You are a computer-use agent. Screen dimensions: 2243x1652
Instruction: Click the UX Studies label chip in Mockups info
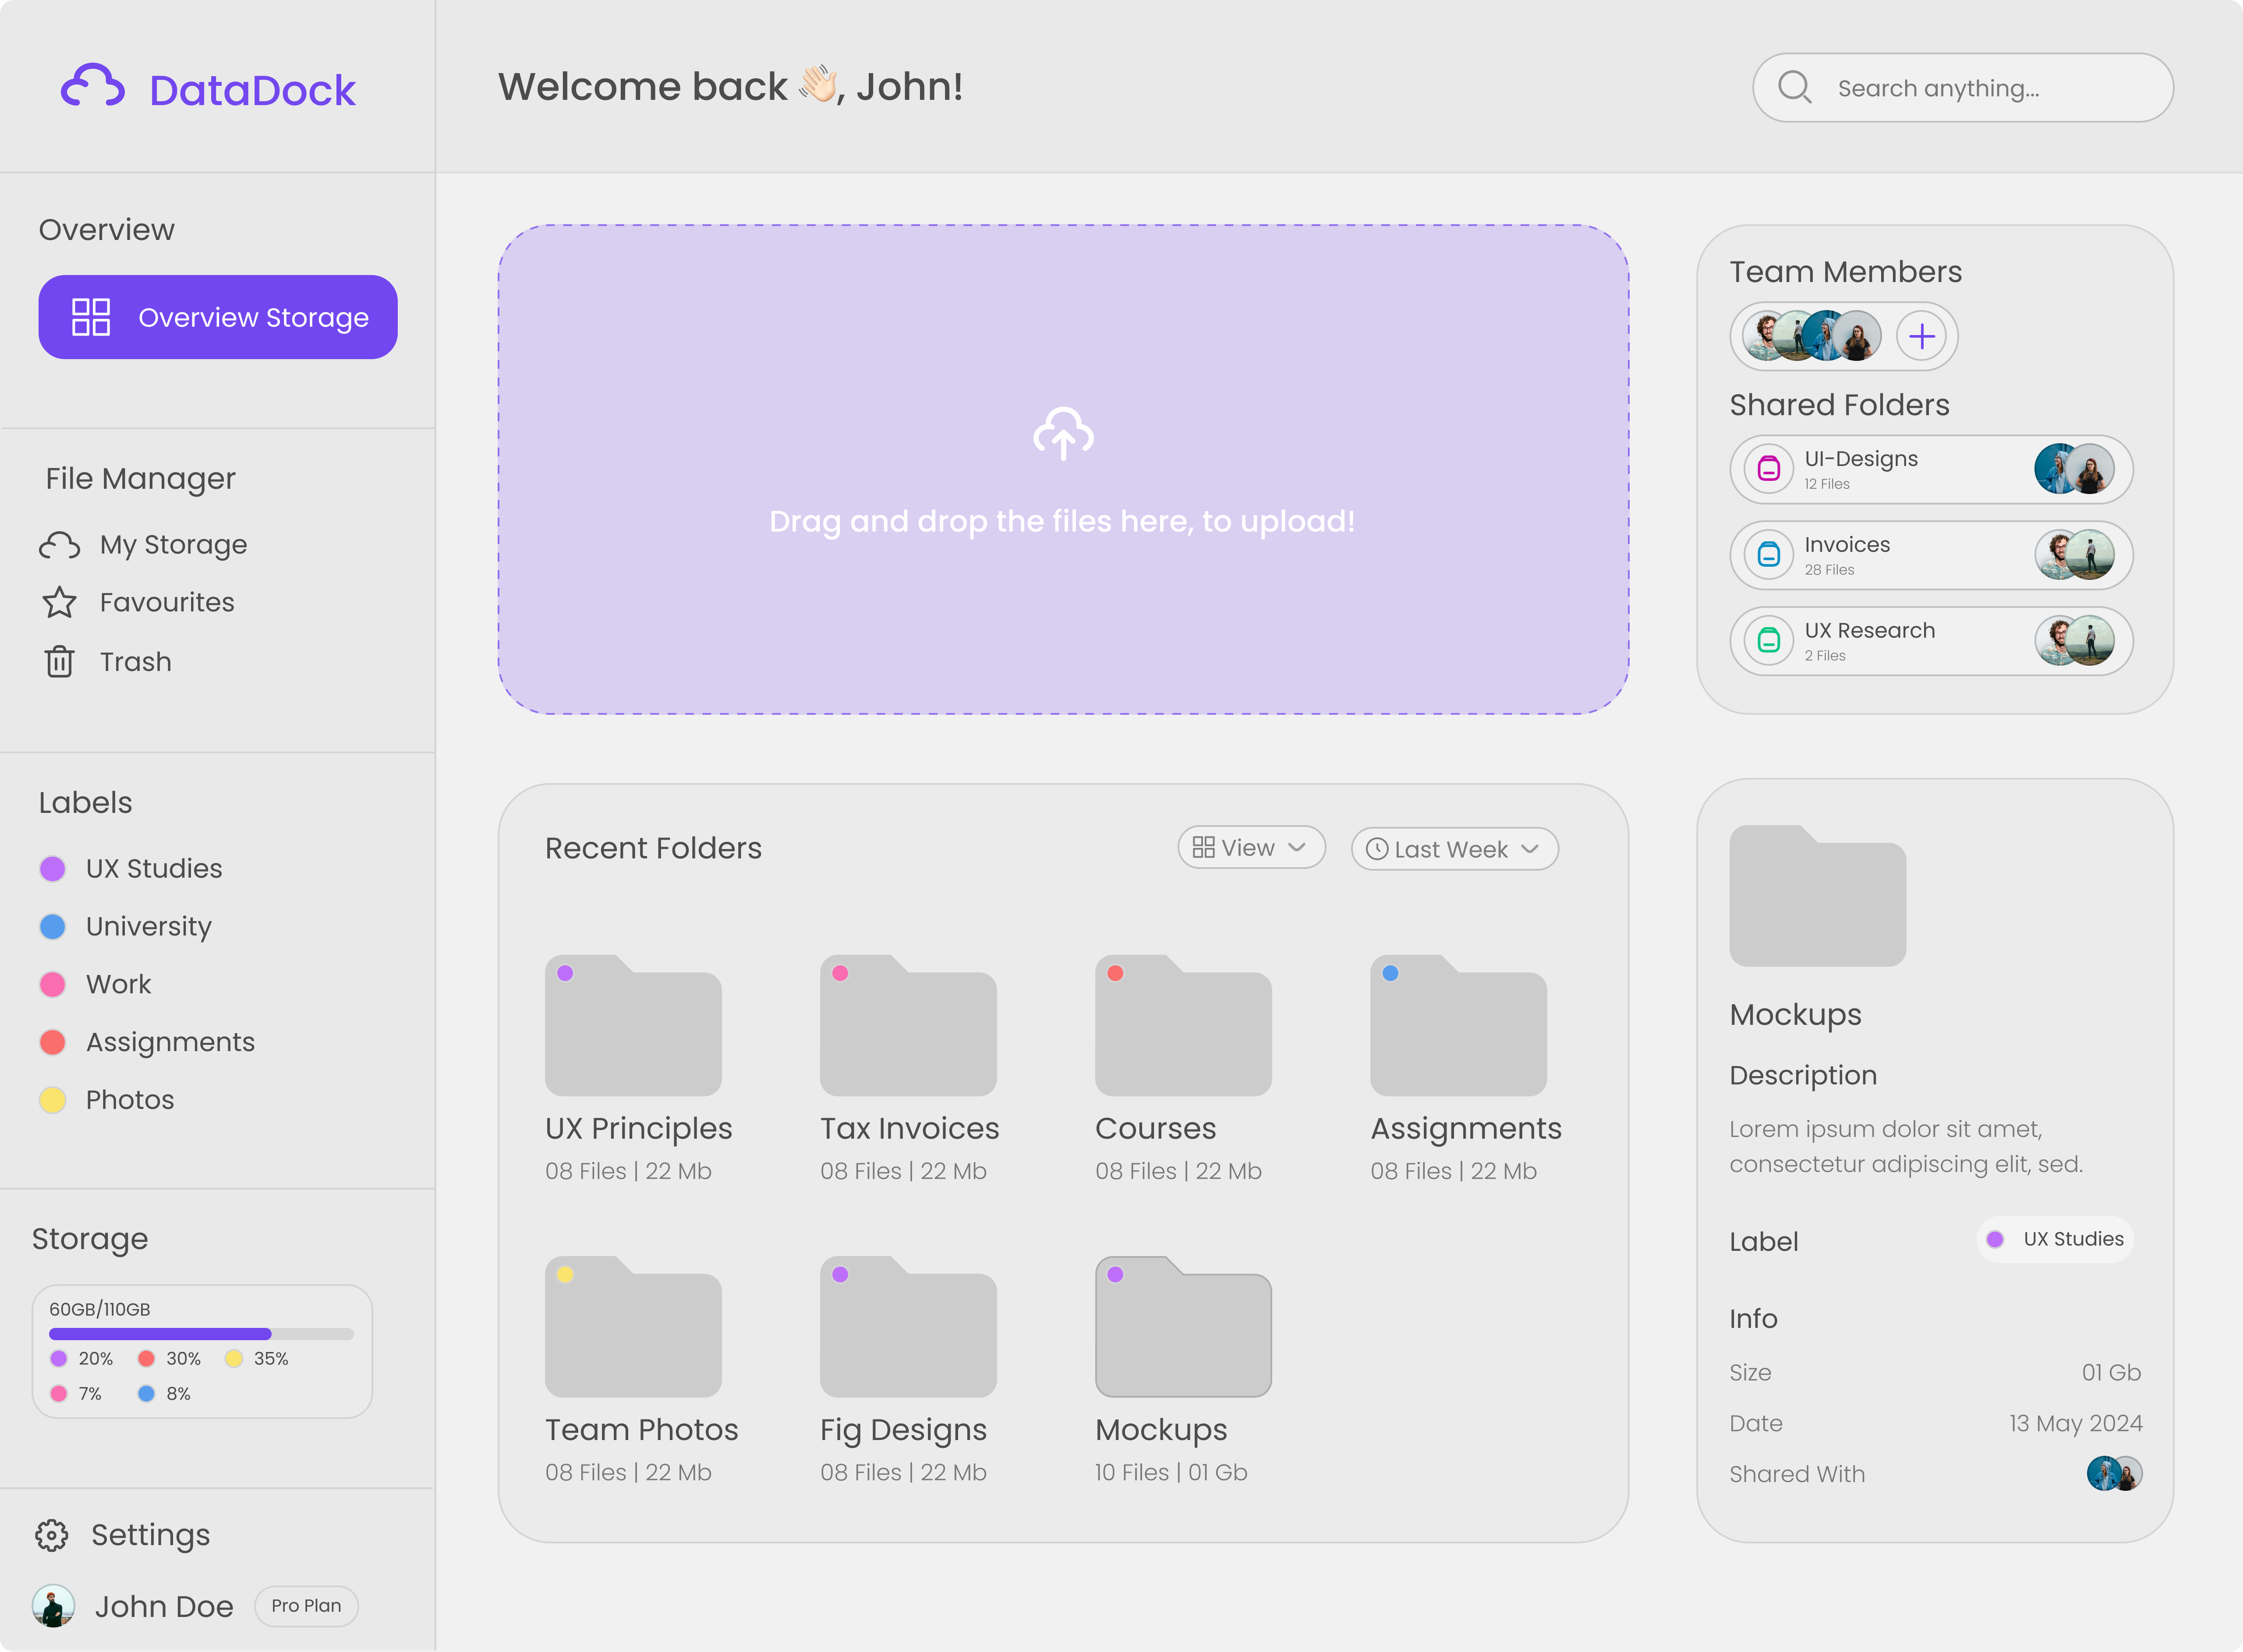click(x=2055, y=1239)
